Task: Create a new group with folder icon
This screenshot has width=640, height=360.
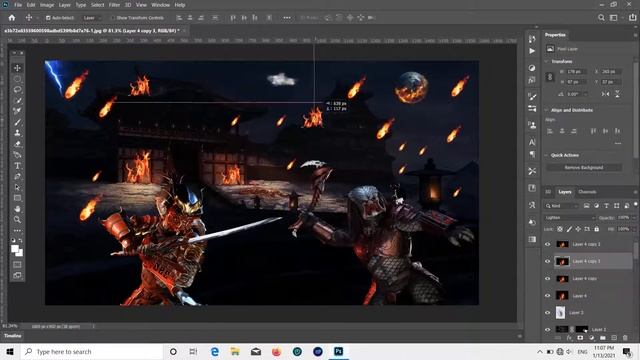Action: pos(602,338)
